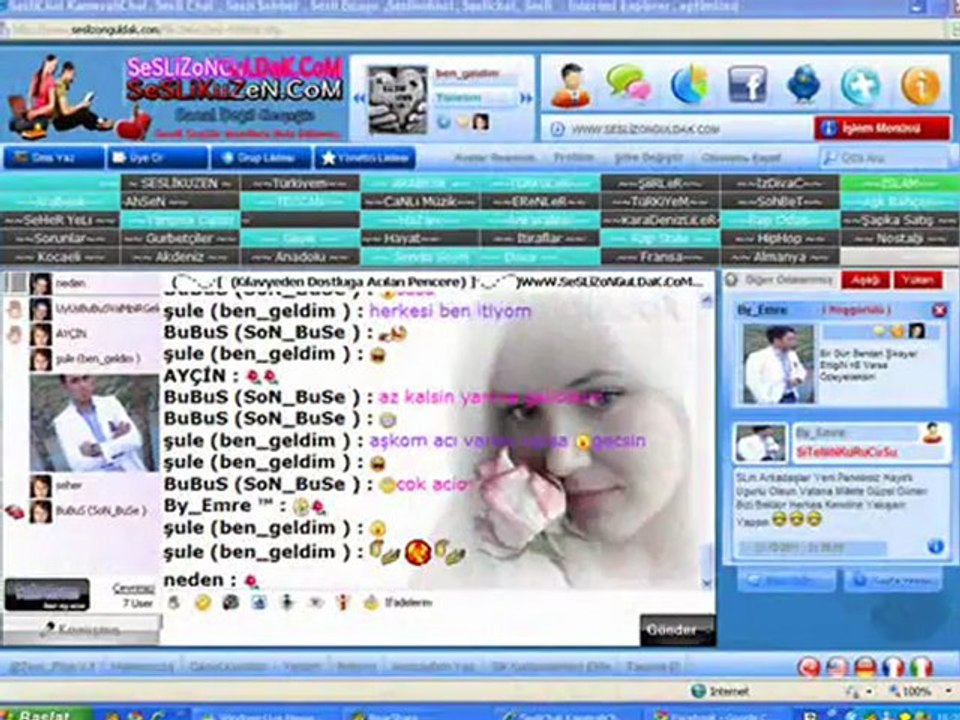The width and height of the screenshot is (960, 720).
Task: Join the SoHBeT room
Action: [x=780, y=201]
